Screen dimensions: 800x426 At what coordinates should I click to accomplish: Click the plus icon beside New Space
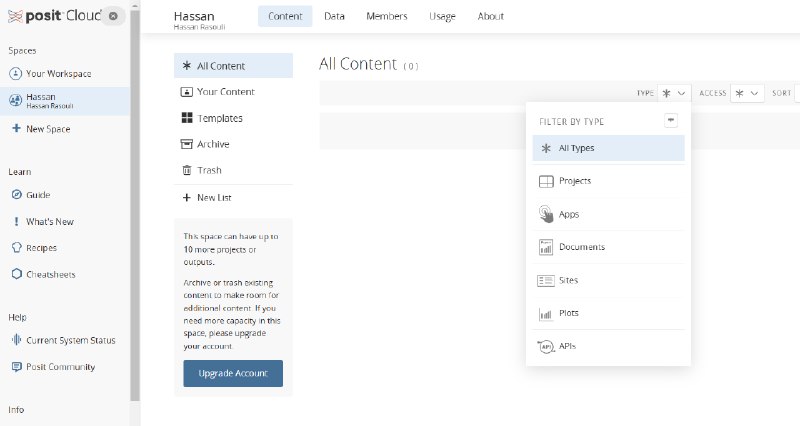click(16, 129)
